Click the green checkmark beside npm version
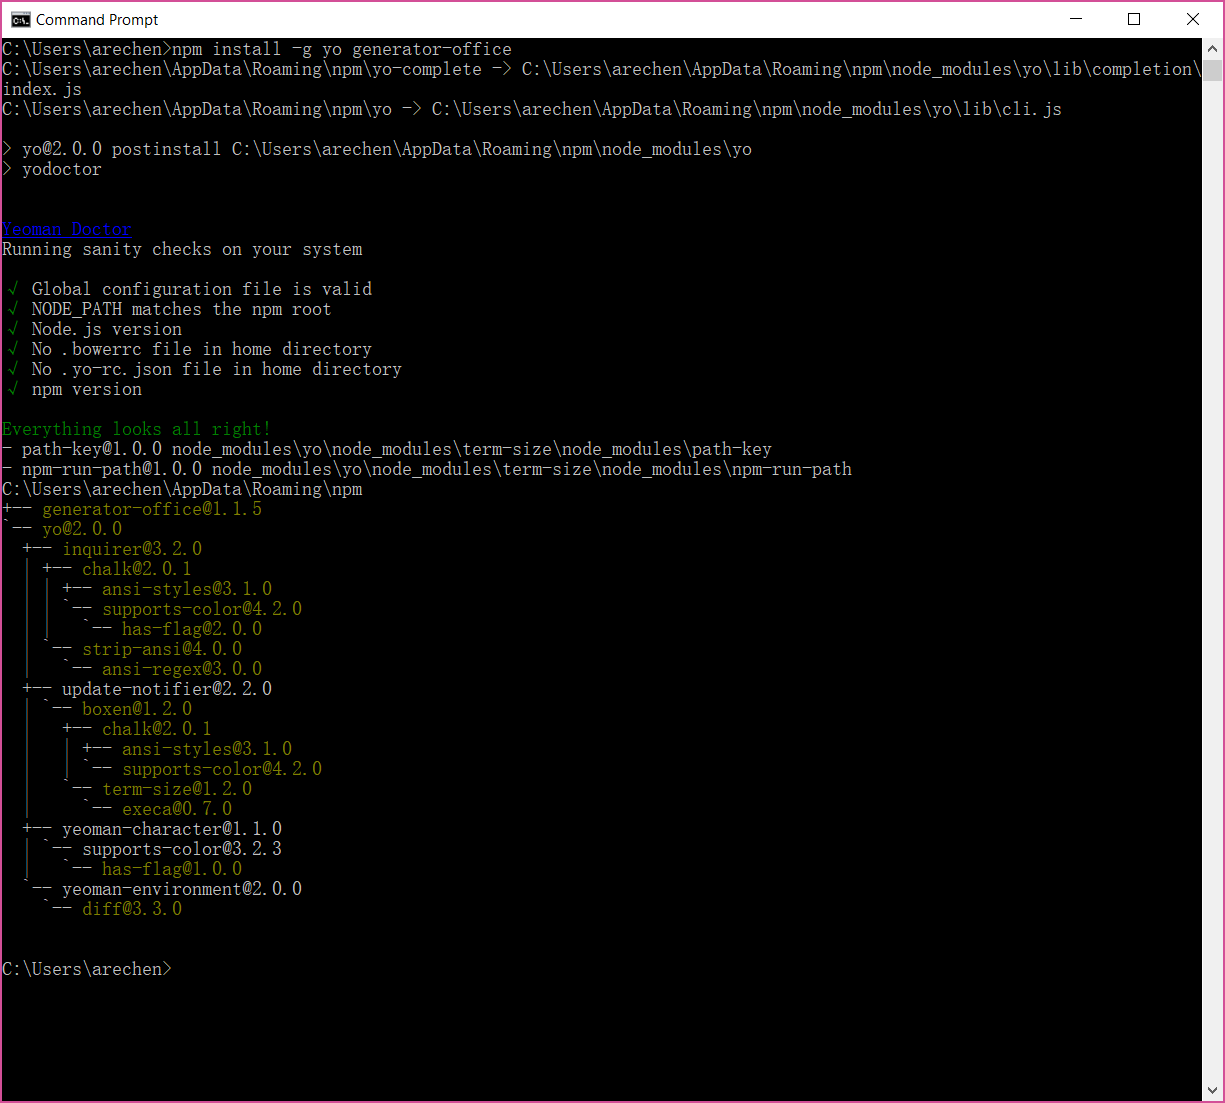This screenshot has height=1103, width=1225. coord(11,389)
